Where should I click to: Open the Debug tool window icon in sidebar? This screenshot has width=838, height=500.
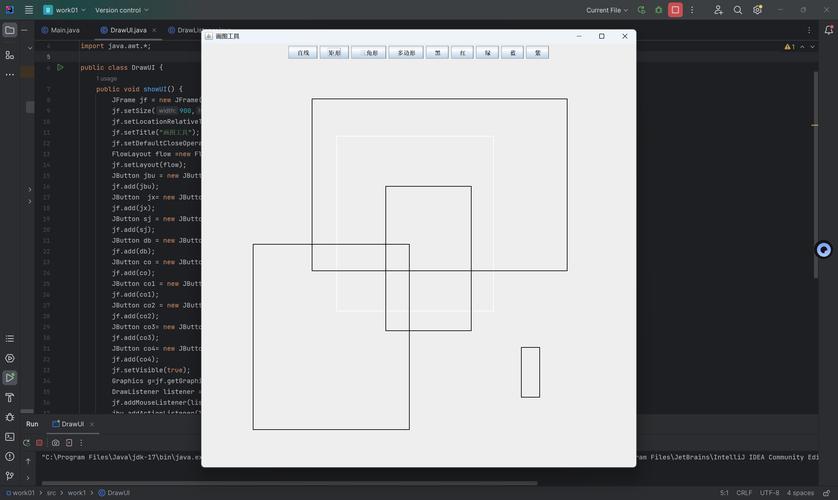10,417
